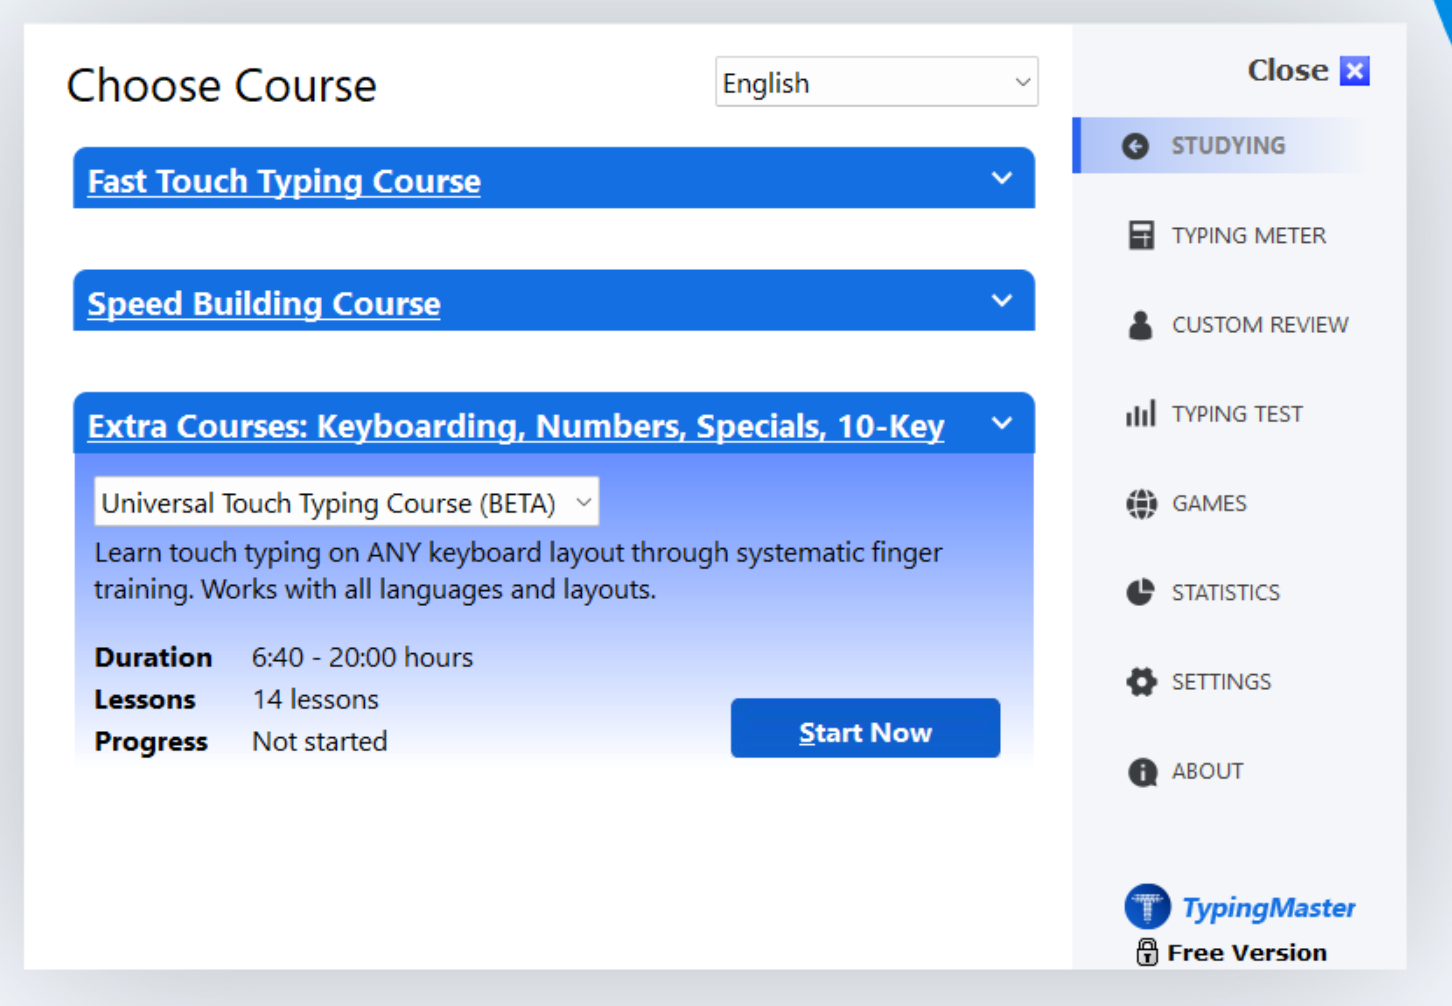The width and height of the screenshot is (1452, 1006).
Task: Click the Custom Review person icon
Action: [1141, 324]
